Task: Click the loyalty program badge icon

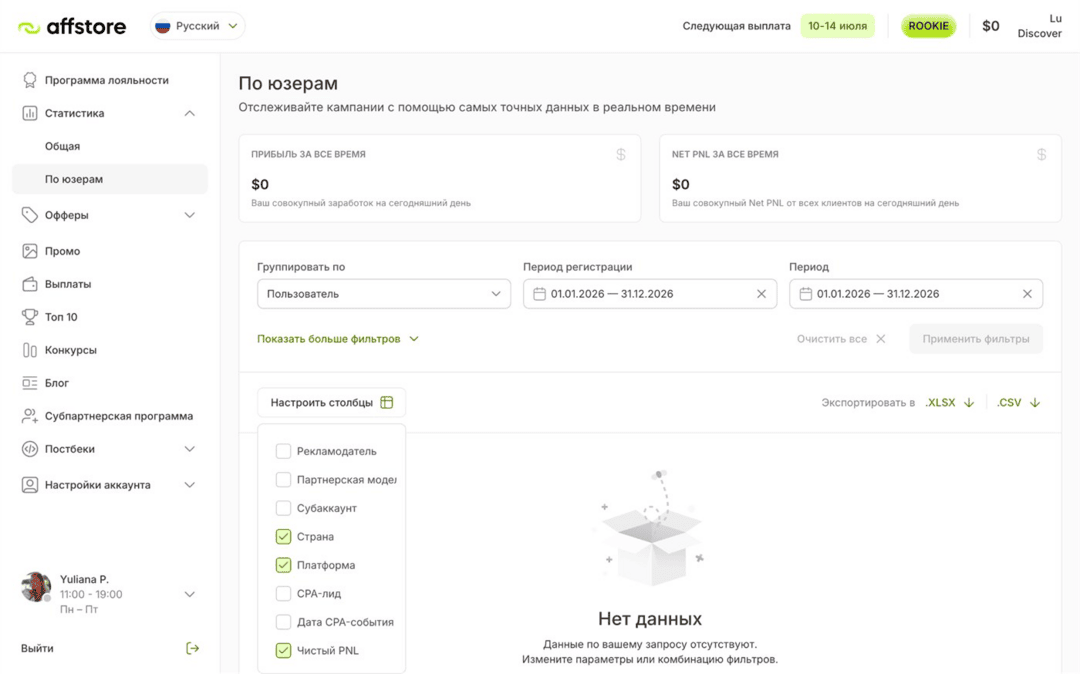Action: [x=30, y=80]
